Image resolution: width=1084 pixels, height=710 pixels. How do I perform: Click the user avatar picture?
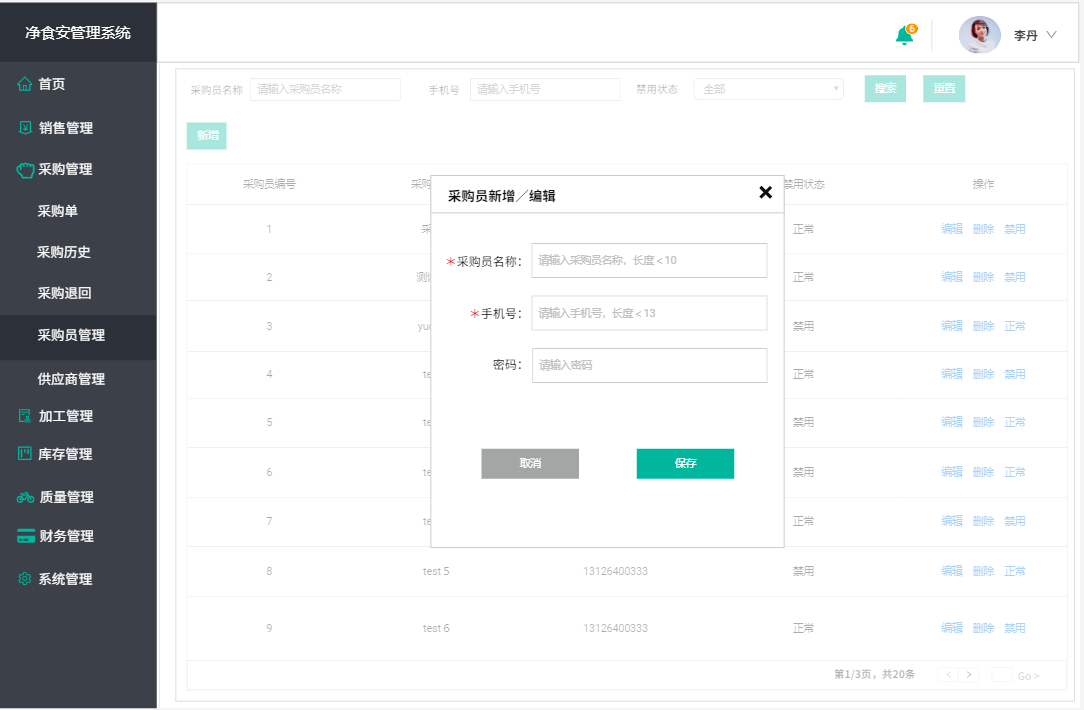pyautogui.click(x=979, y=35)
